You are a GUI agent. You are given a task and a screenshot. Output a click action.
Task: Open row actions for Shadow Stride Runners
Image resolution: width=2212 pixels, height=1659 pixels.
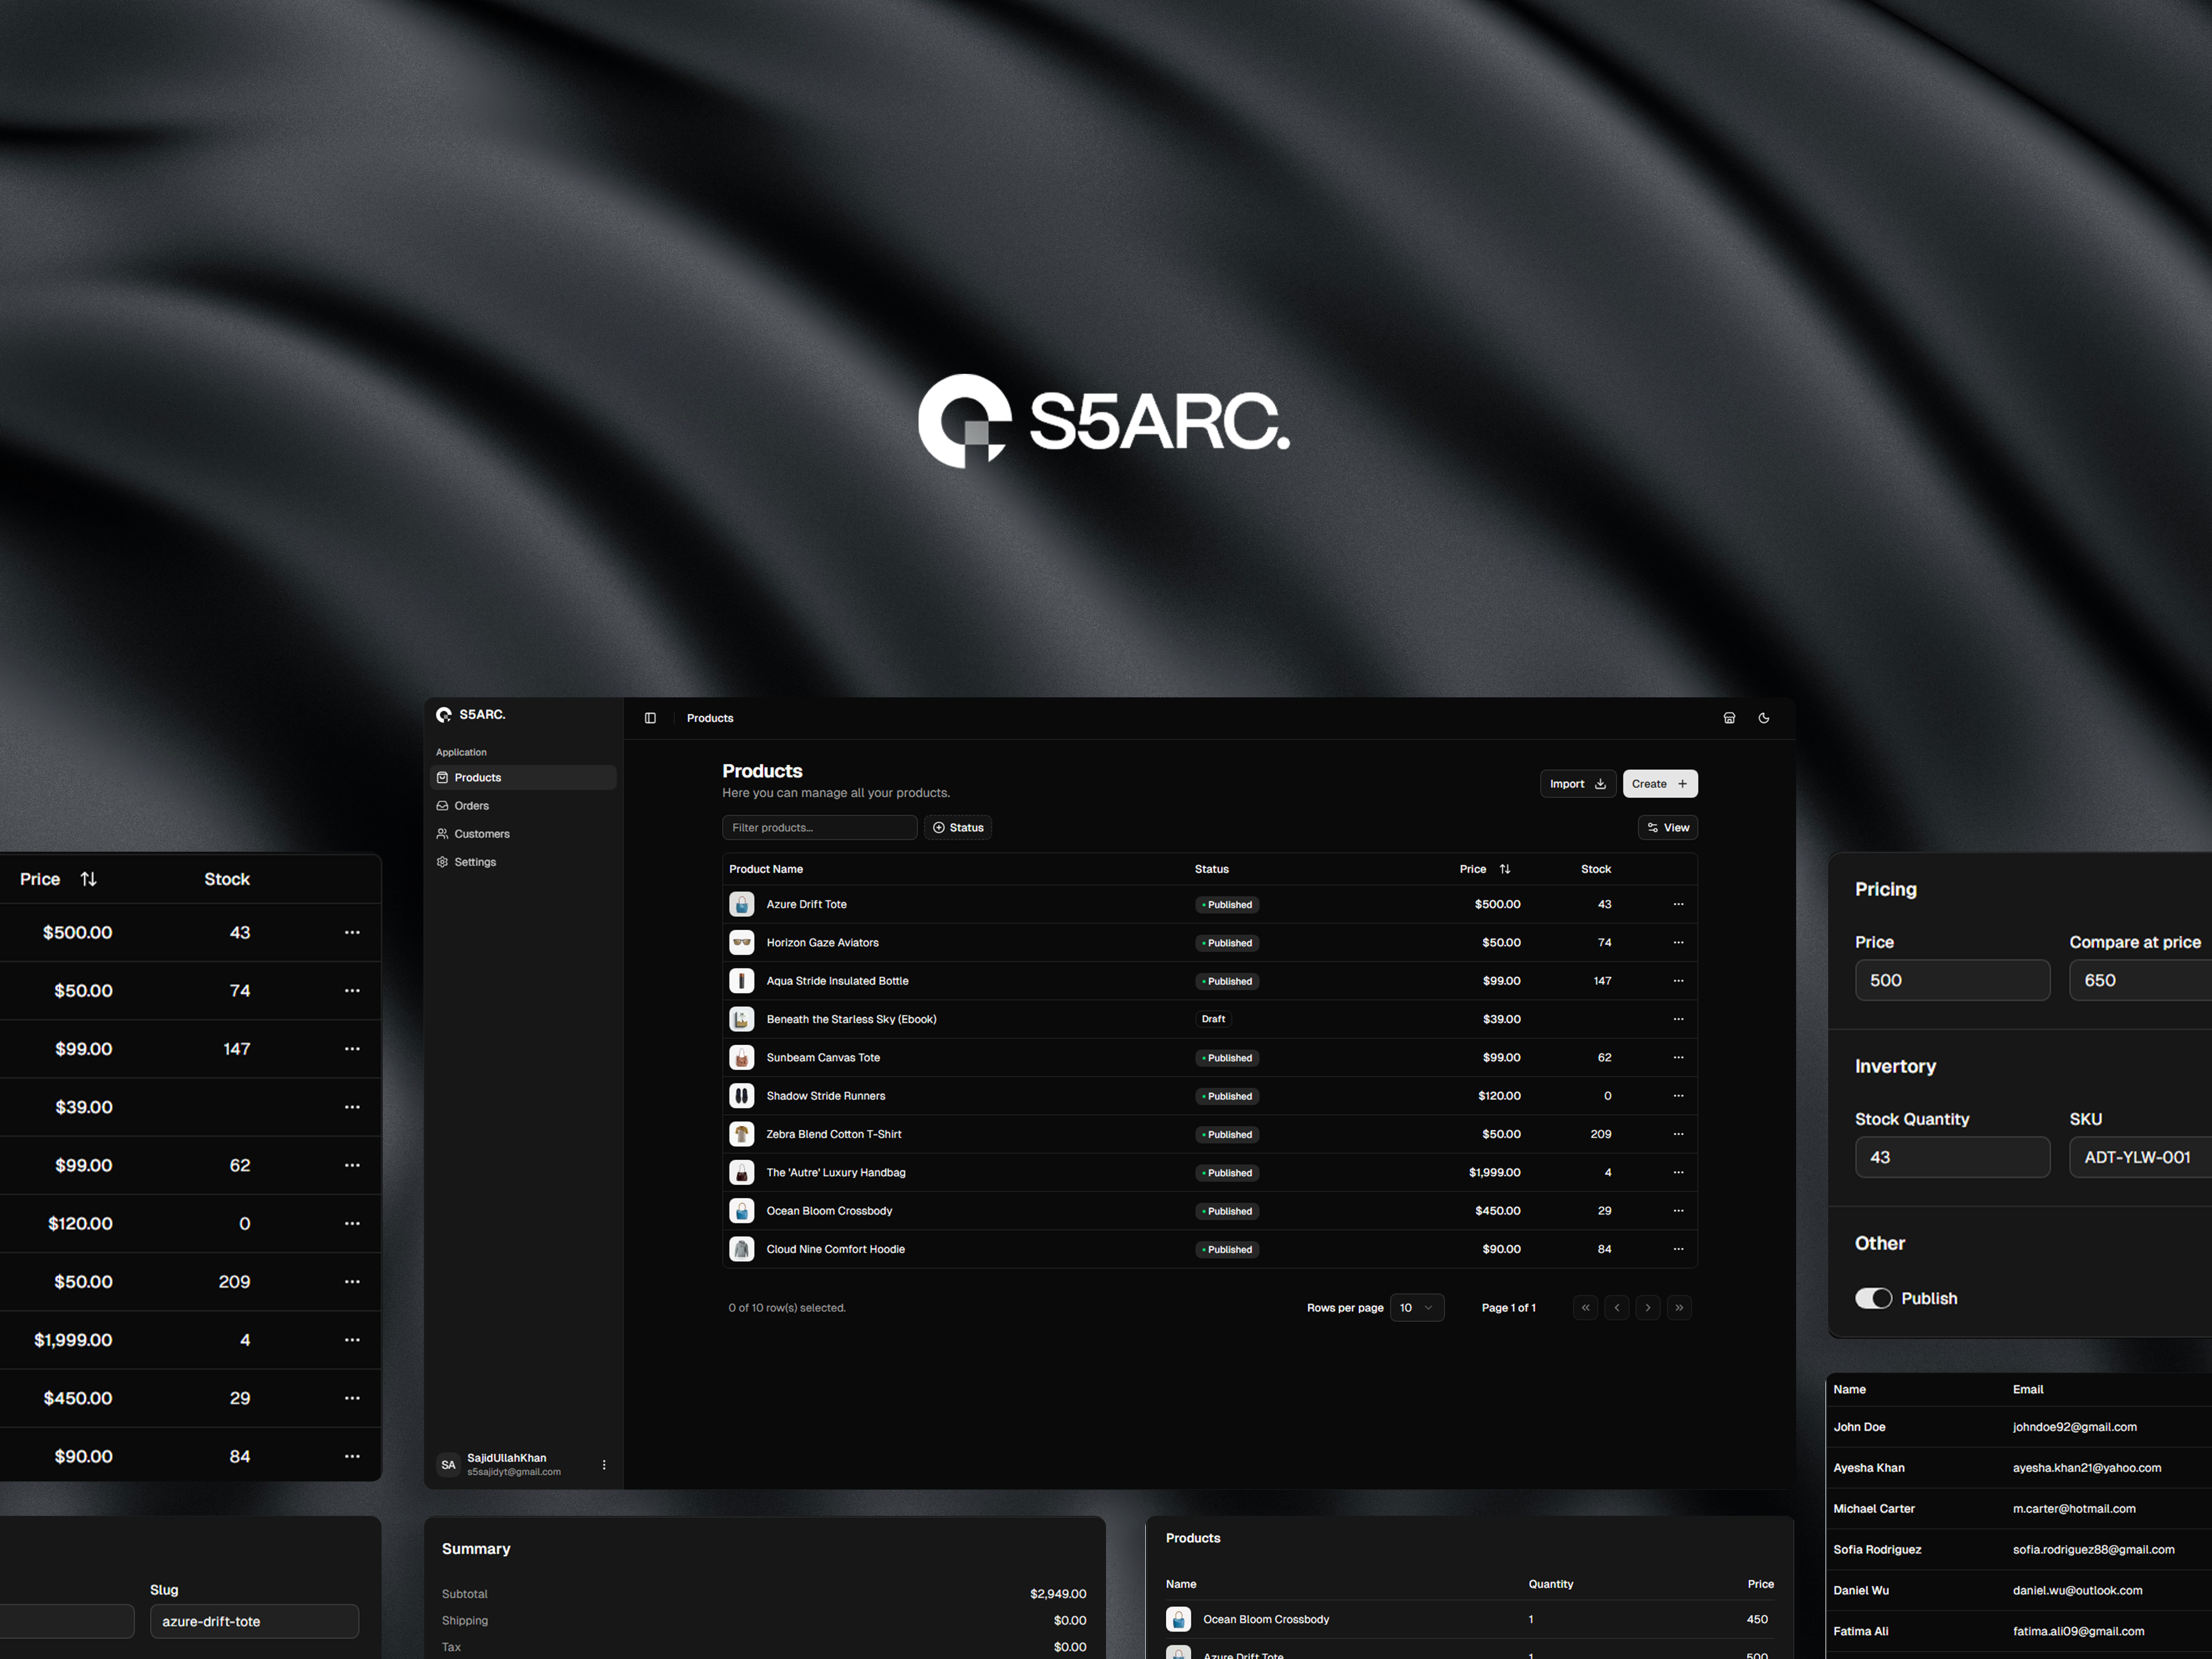(x=1678, y=1096)
